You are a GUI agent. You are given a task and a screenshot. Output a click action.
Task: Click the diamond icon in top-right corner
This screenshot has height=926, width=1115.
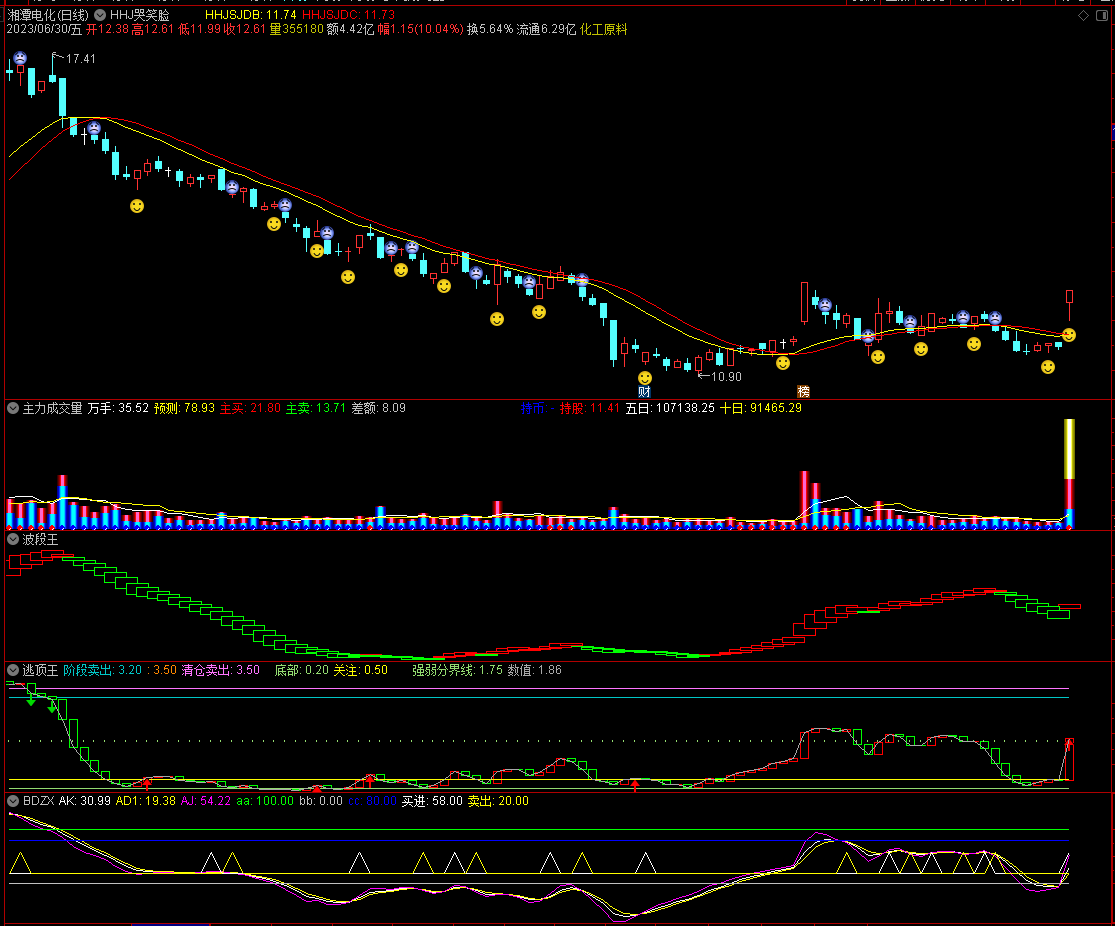1083,16
